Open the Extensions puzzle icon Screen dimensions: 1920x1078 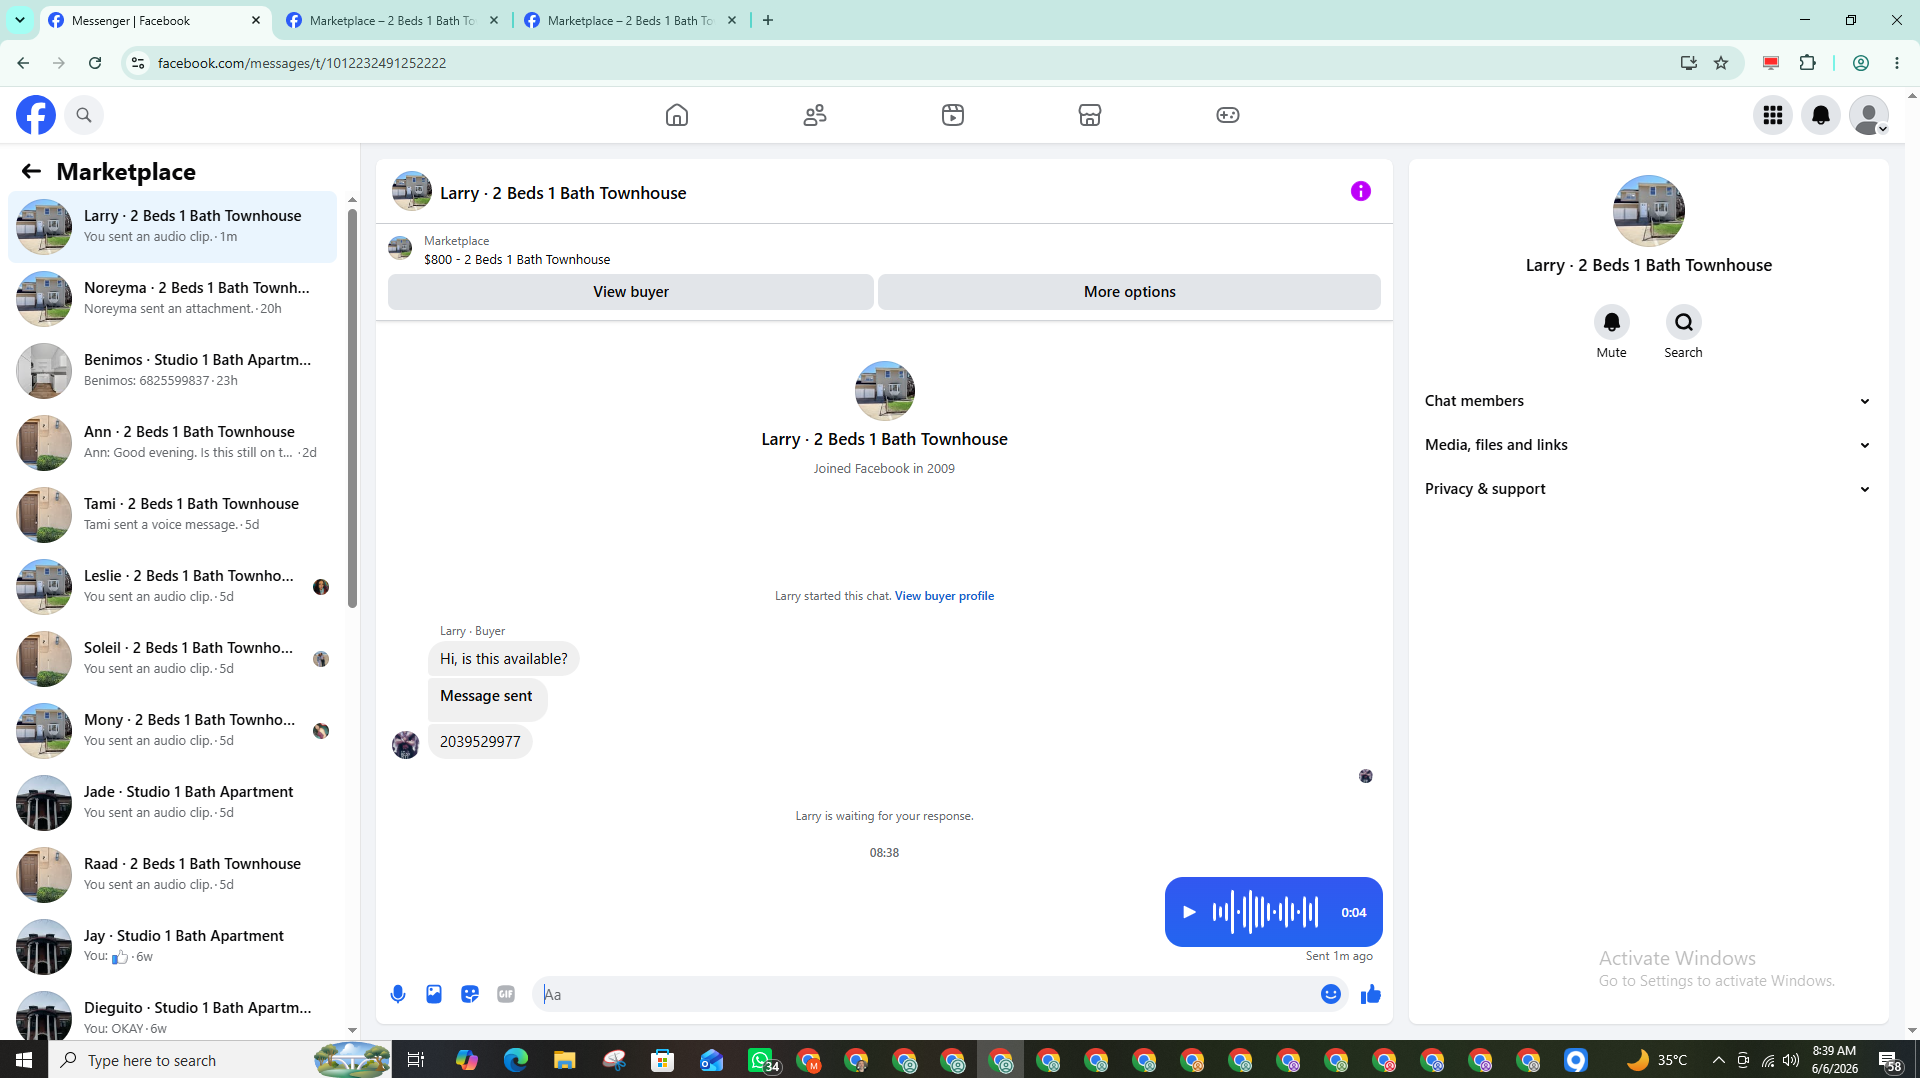tap(1807, 63)
